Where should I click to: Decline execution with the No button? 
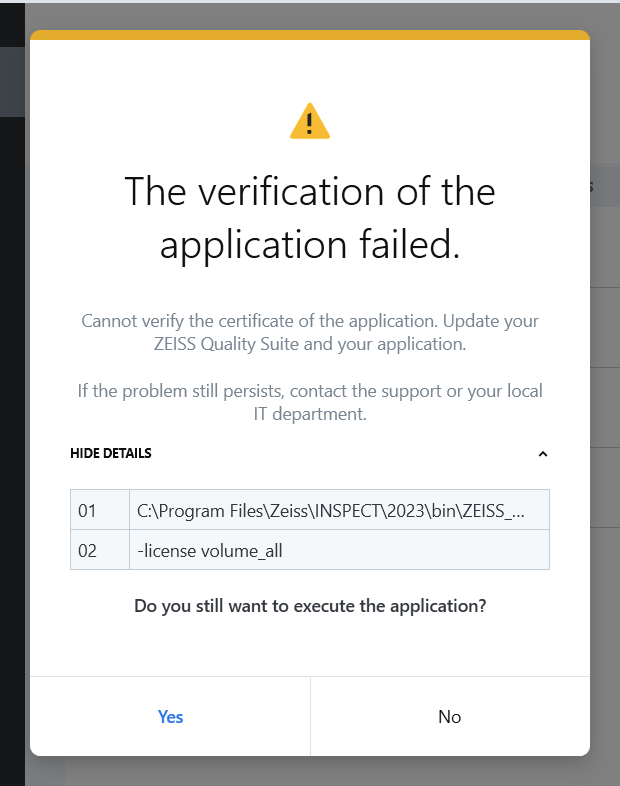(450, 716)
